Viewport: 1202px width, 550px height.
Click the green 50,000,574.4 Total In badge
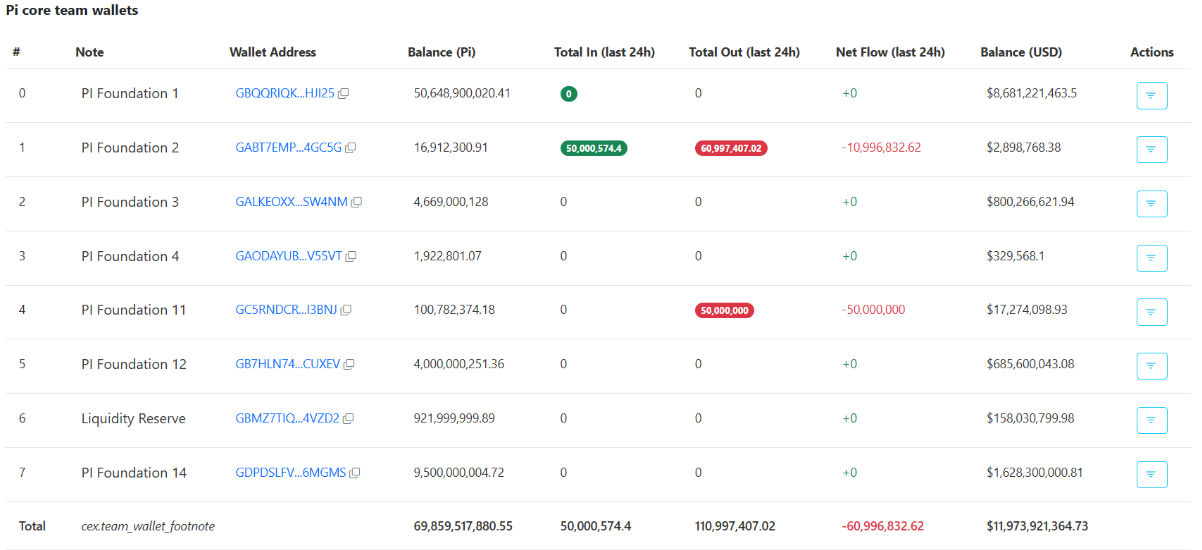tap(594, 148)
